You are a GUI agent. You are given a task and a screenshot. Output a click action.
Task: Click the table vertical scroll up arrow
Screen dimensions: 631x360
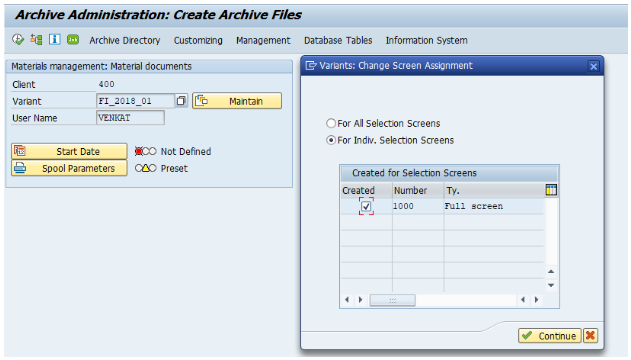click(551, 272)
